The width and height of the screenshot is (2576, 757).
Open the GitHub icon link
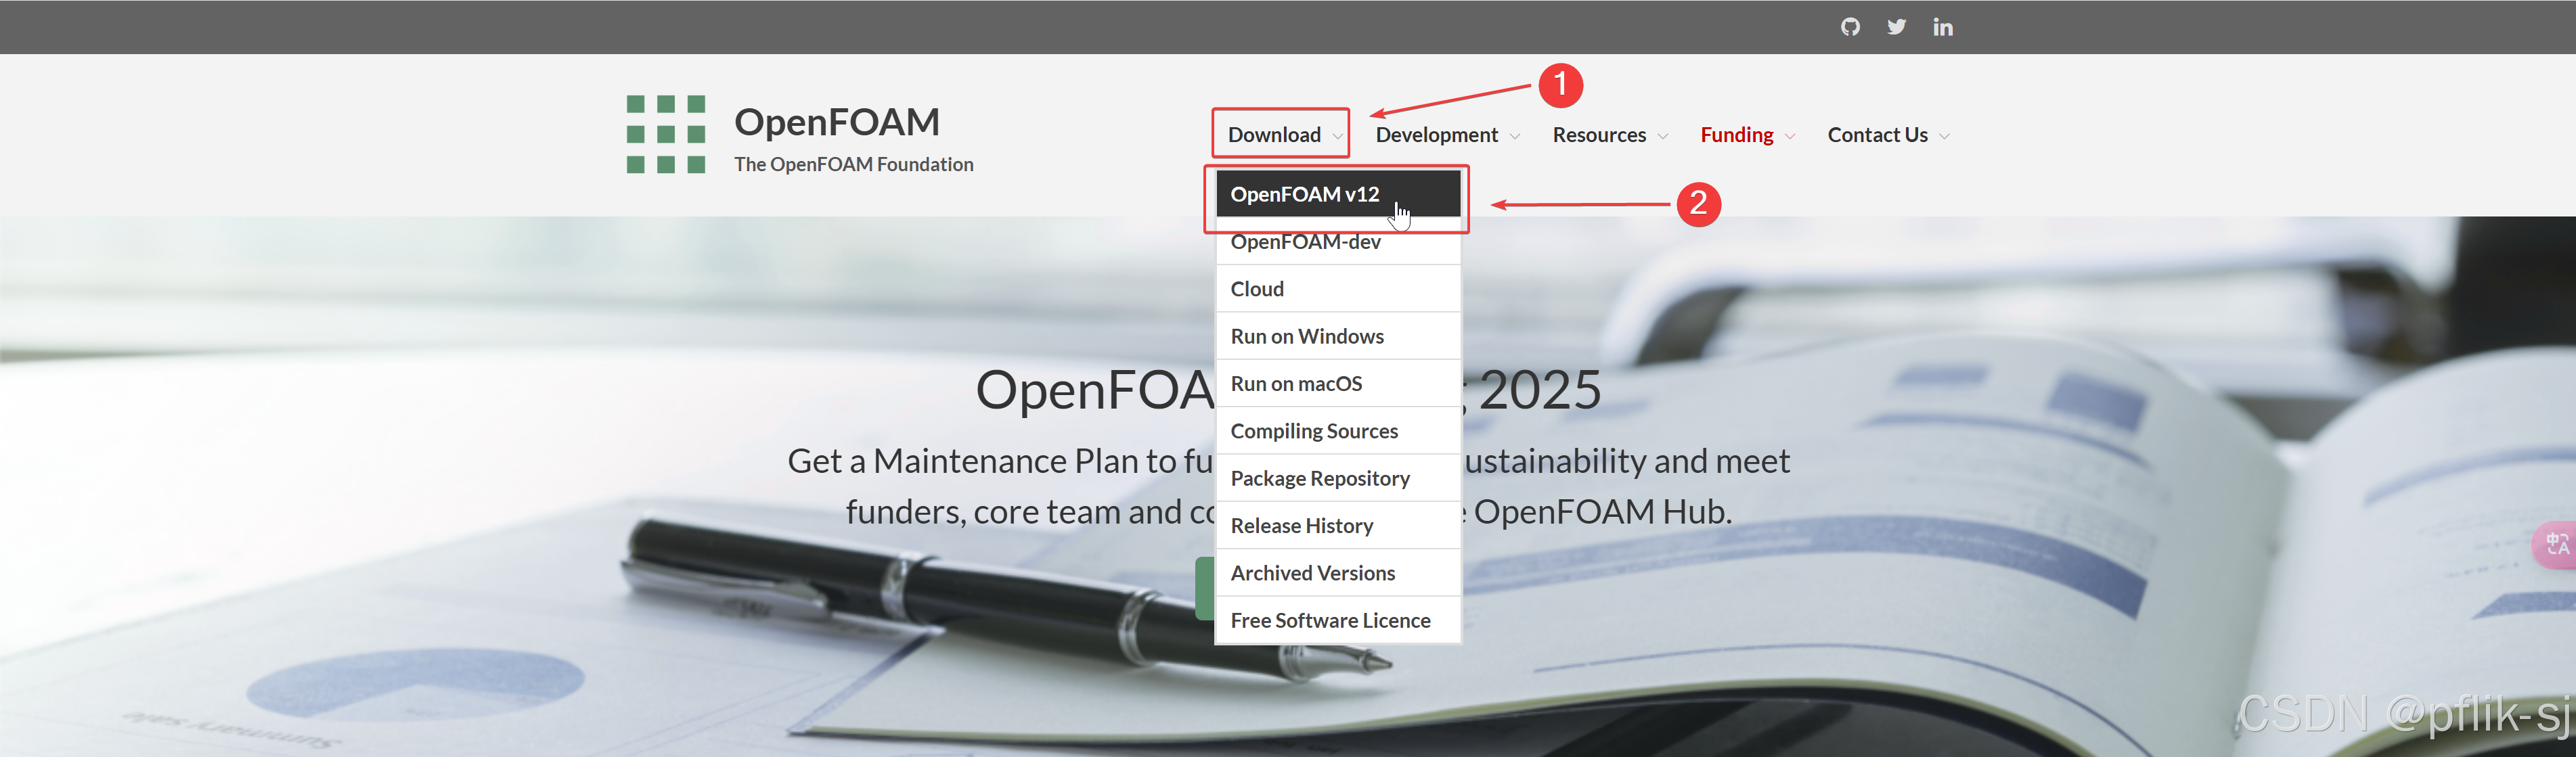1850,27
